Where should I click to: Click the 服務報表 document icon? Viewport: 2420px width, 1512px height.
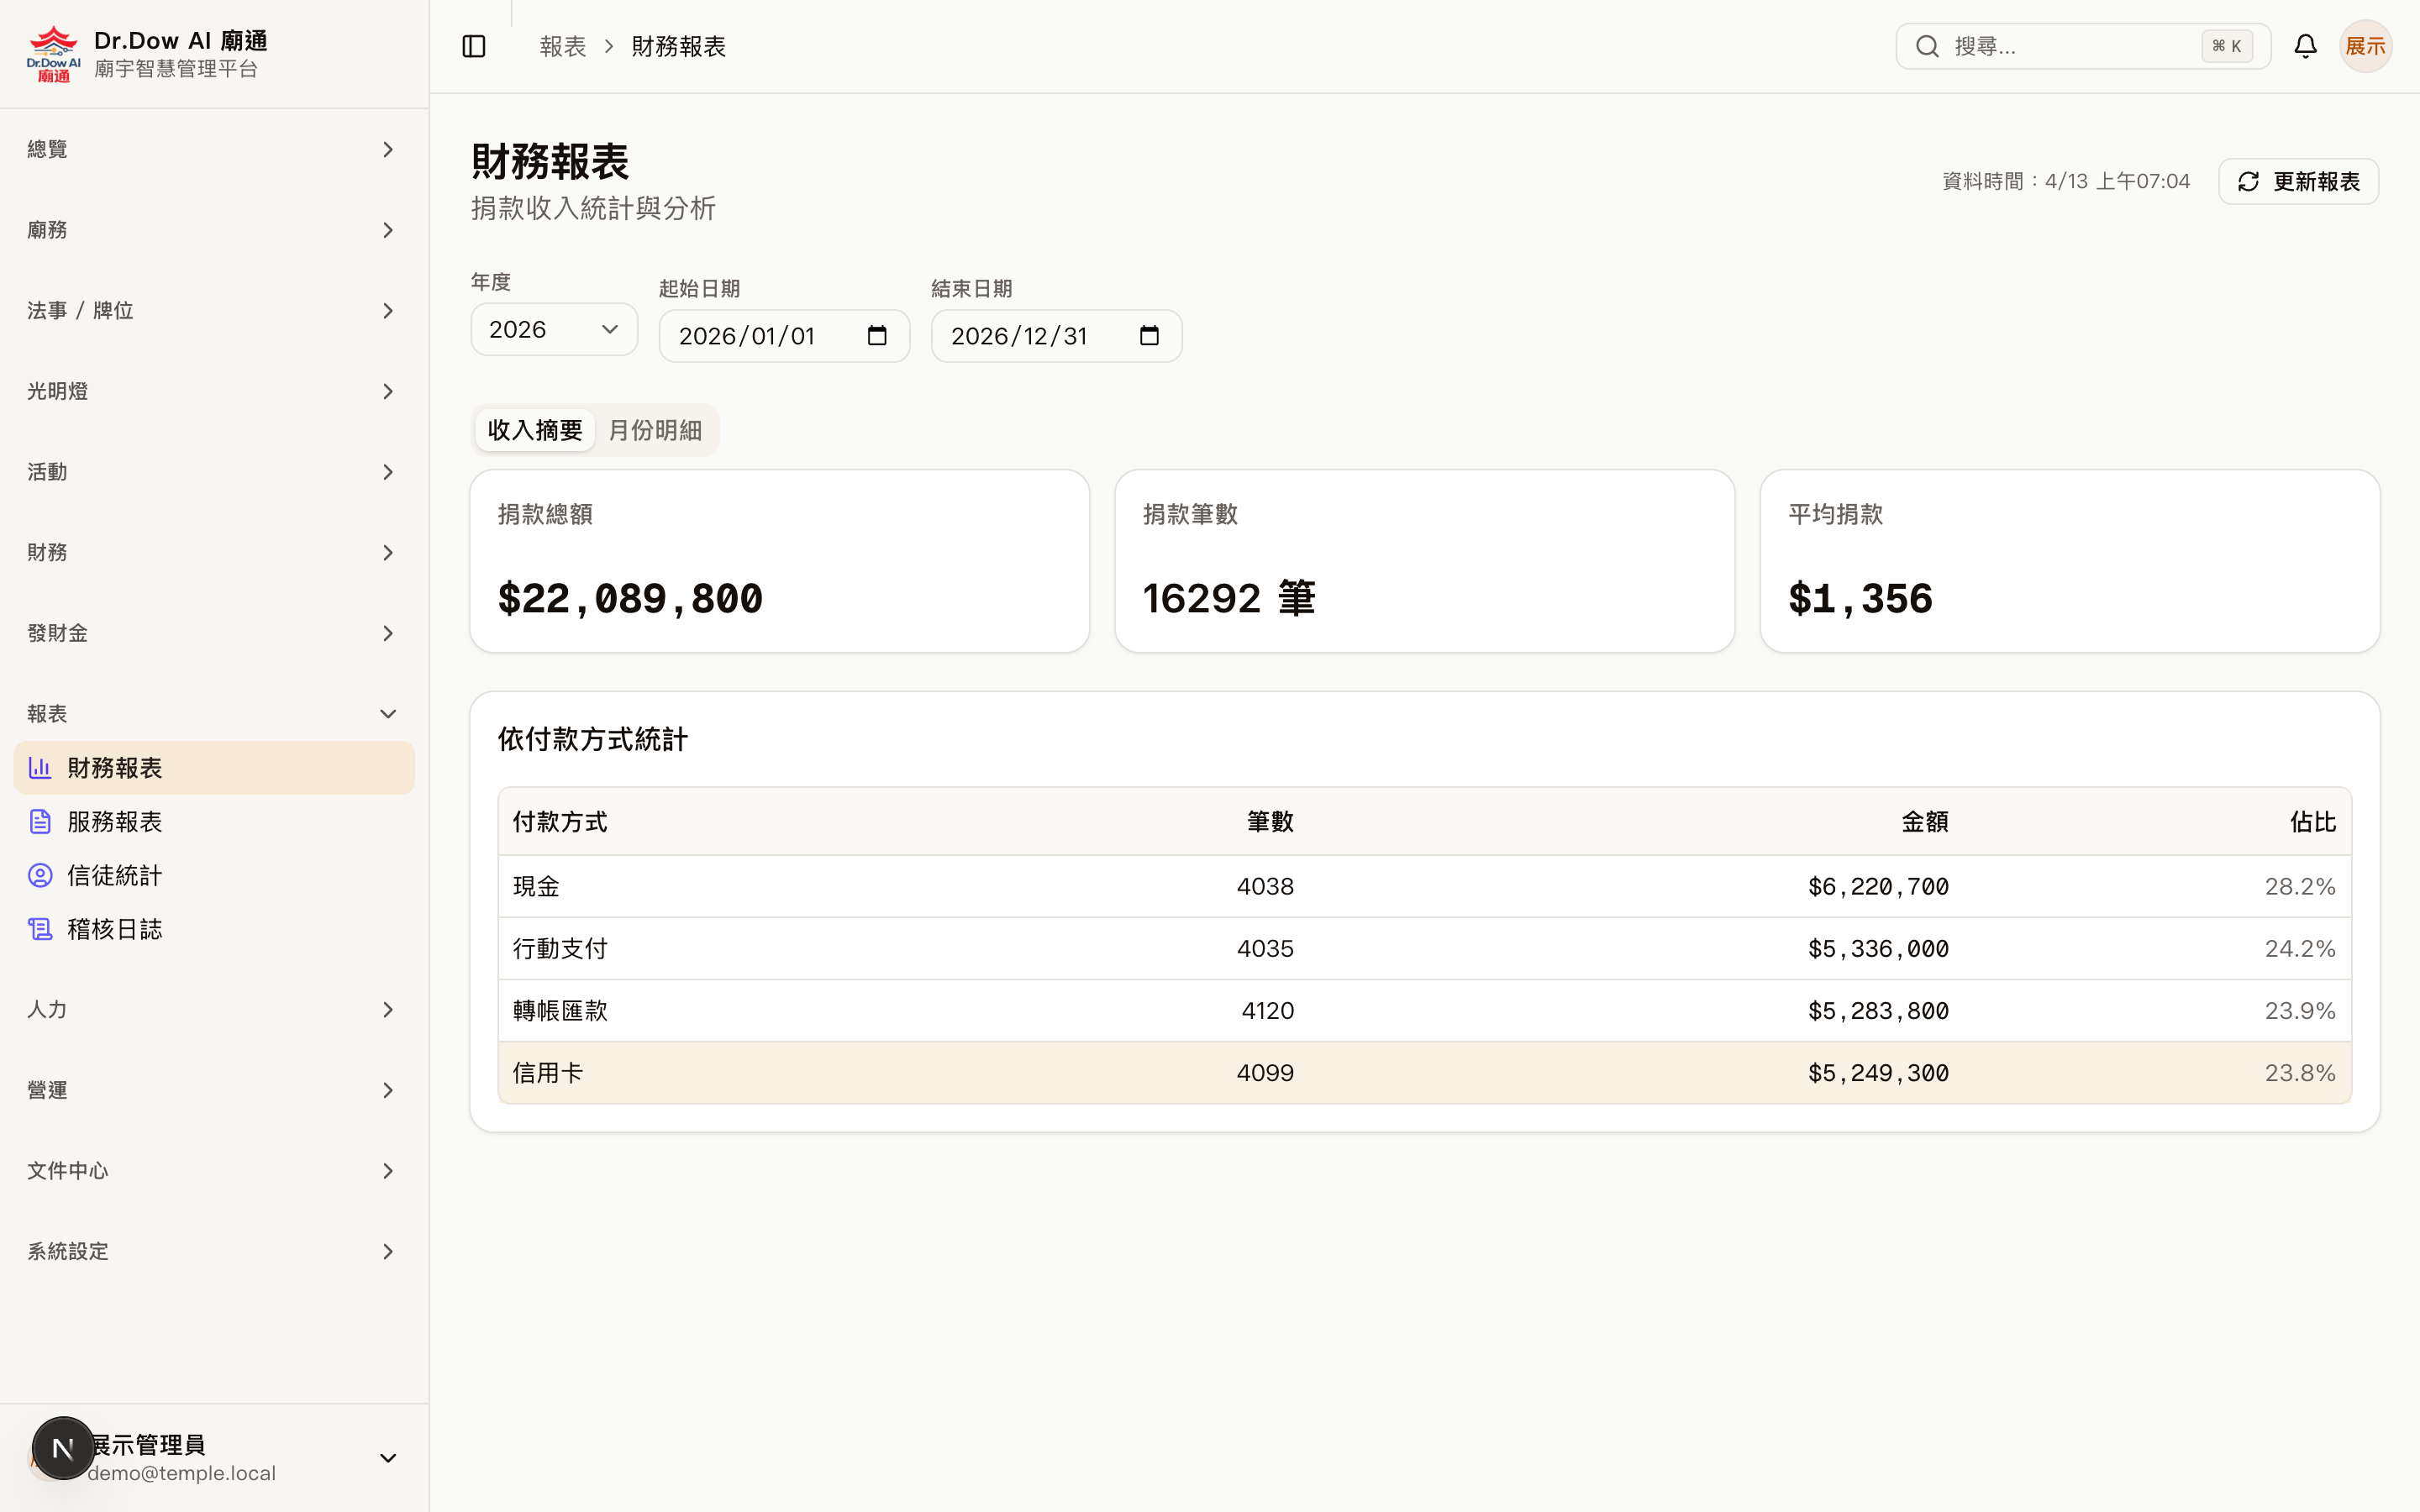40,821
